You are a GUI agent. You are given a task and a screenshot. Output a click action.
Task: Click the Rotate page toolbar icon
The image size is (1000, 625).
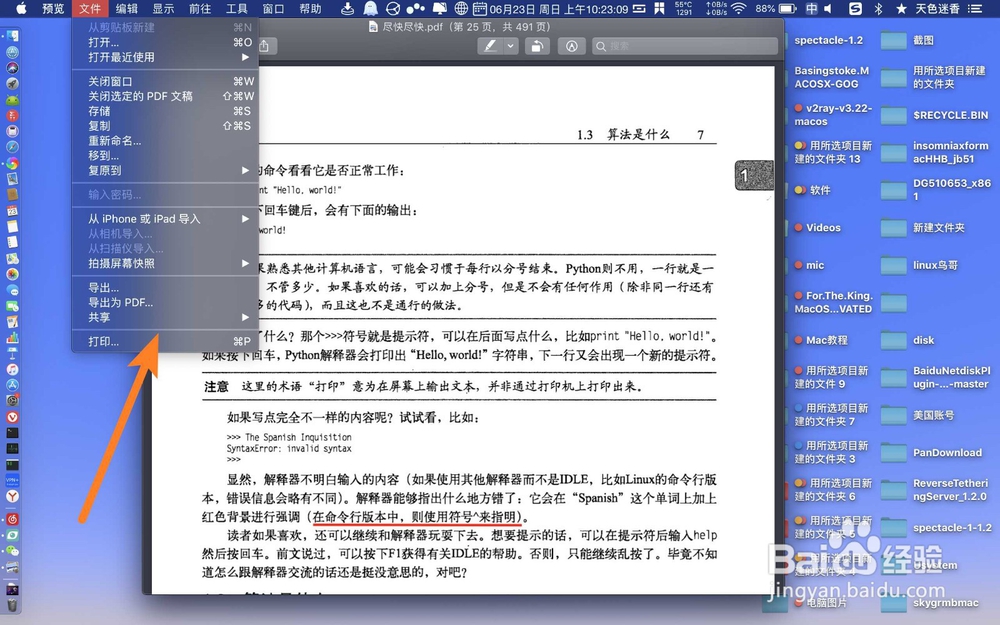(x=537, y=46)
